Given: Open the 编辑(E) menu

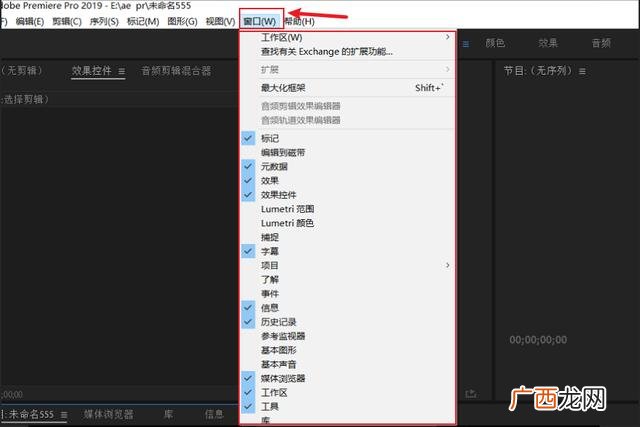Looking at the screenshot, I should (30, 21).
